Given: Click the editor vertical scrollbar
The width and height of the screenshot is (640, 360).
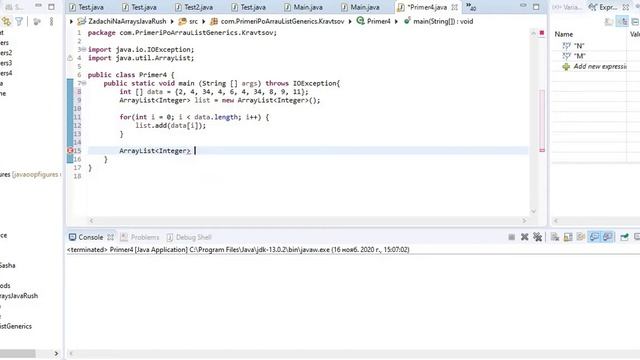Looking at the screenshot, I should [533, 122].
